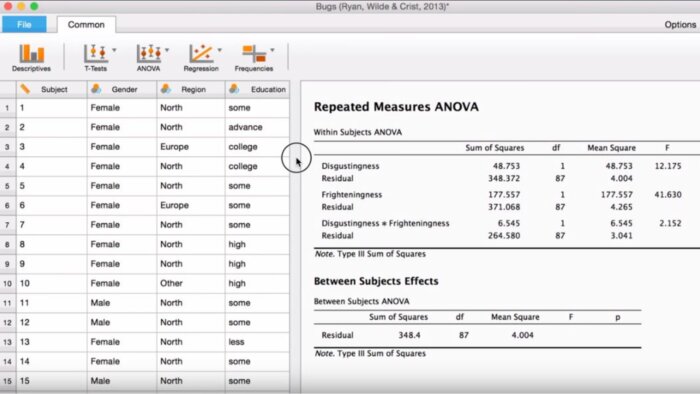Click the Disgustingness * Frighteningness interaction row
Screen dimensions: 700x394
(x=385, y=223)
